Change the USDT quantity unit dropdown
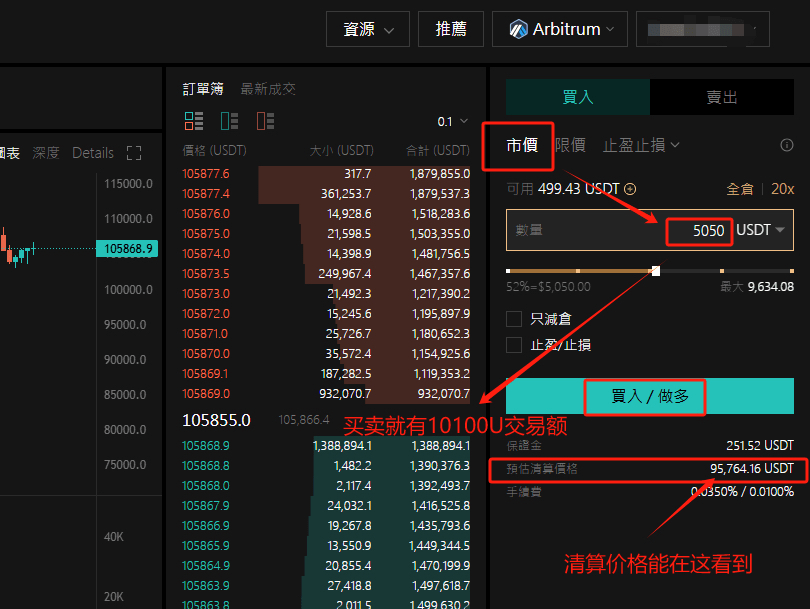 (759, 230)
